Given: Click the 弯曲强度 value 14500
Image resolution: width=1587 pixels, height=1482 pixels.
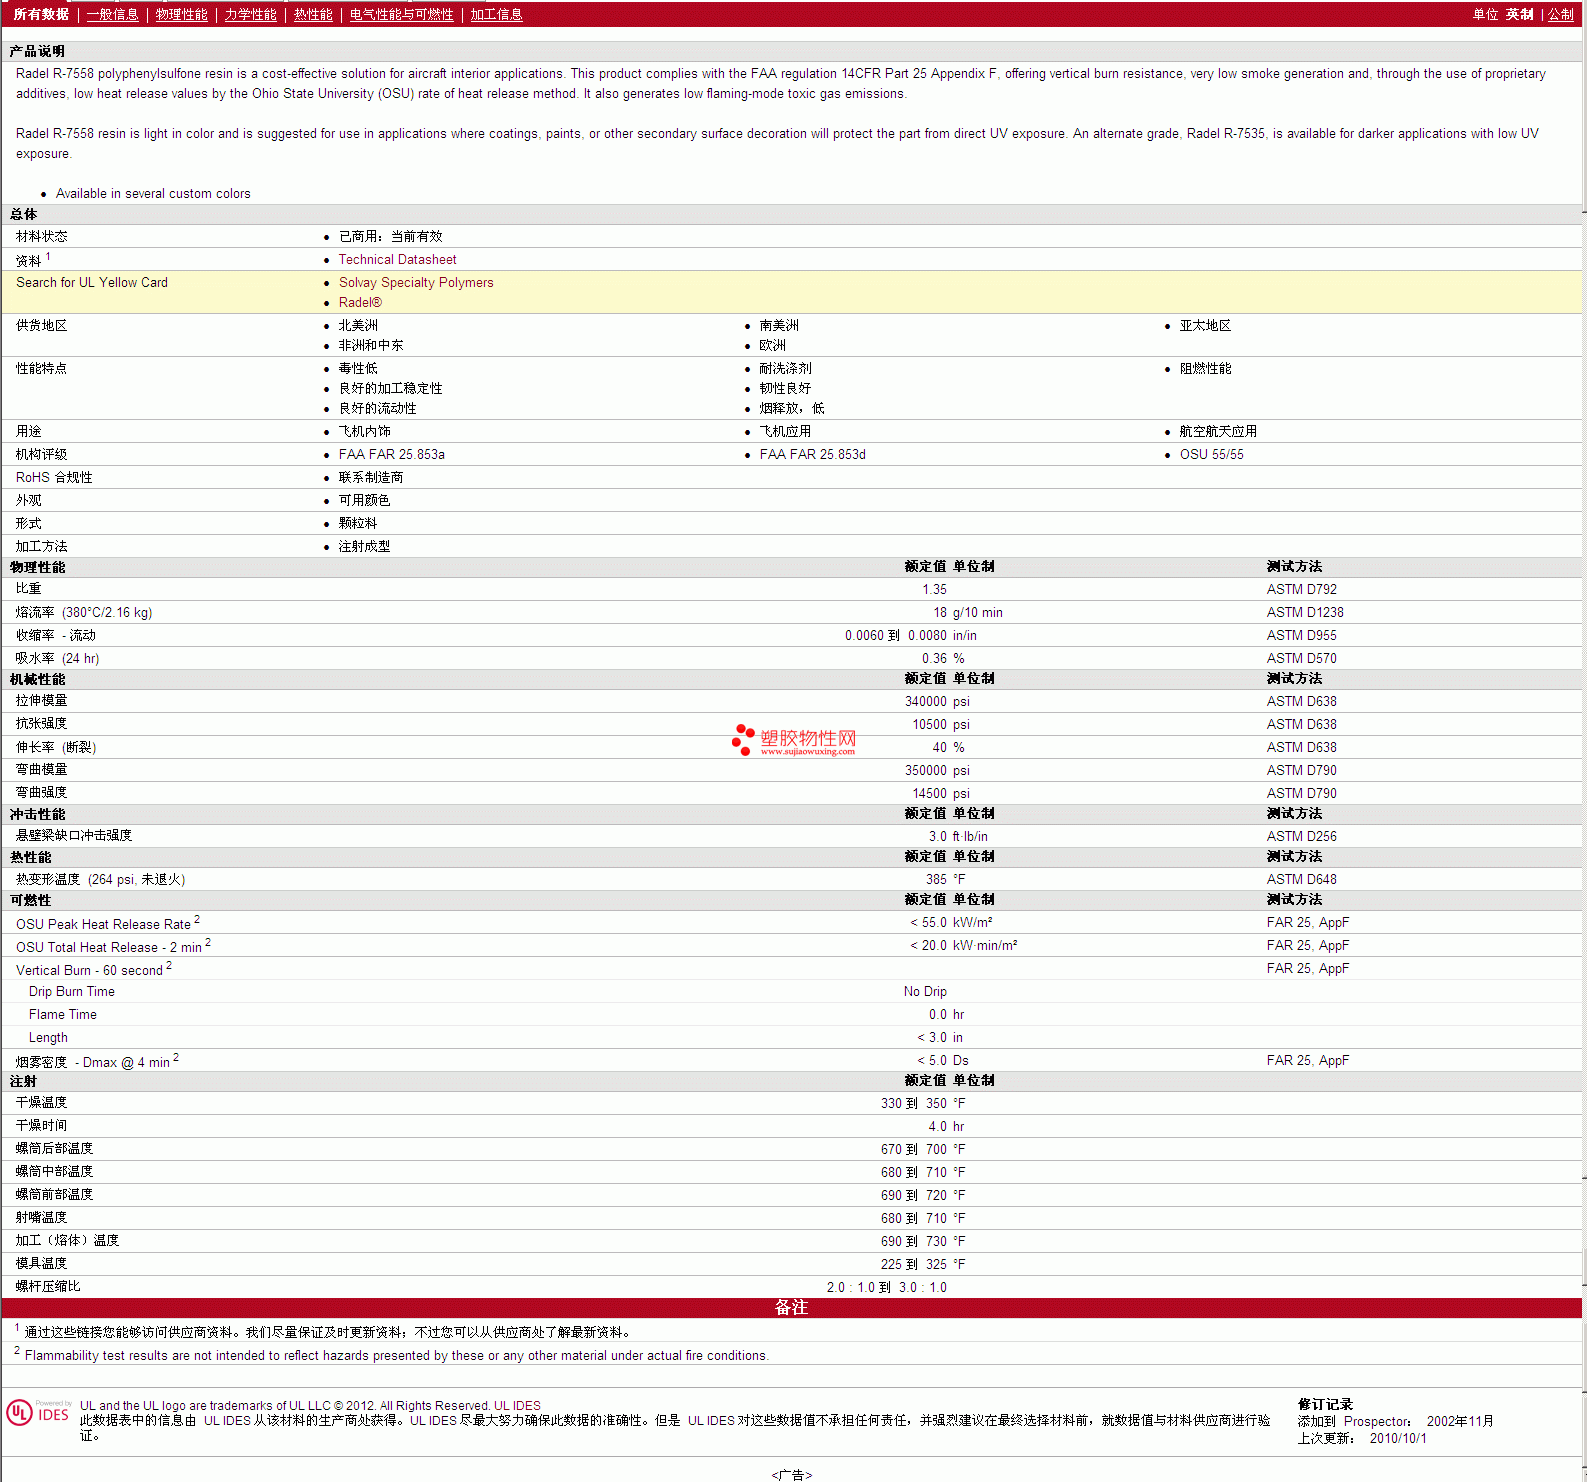Looking at the screenshot, I should pyautogui.click(x=929, y=793).
